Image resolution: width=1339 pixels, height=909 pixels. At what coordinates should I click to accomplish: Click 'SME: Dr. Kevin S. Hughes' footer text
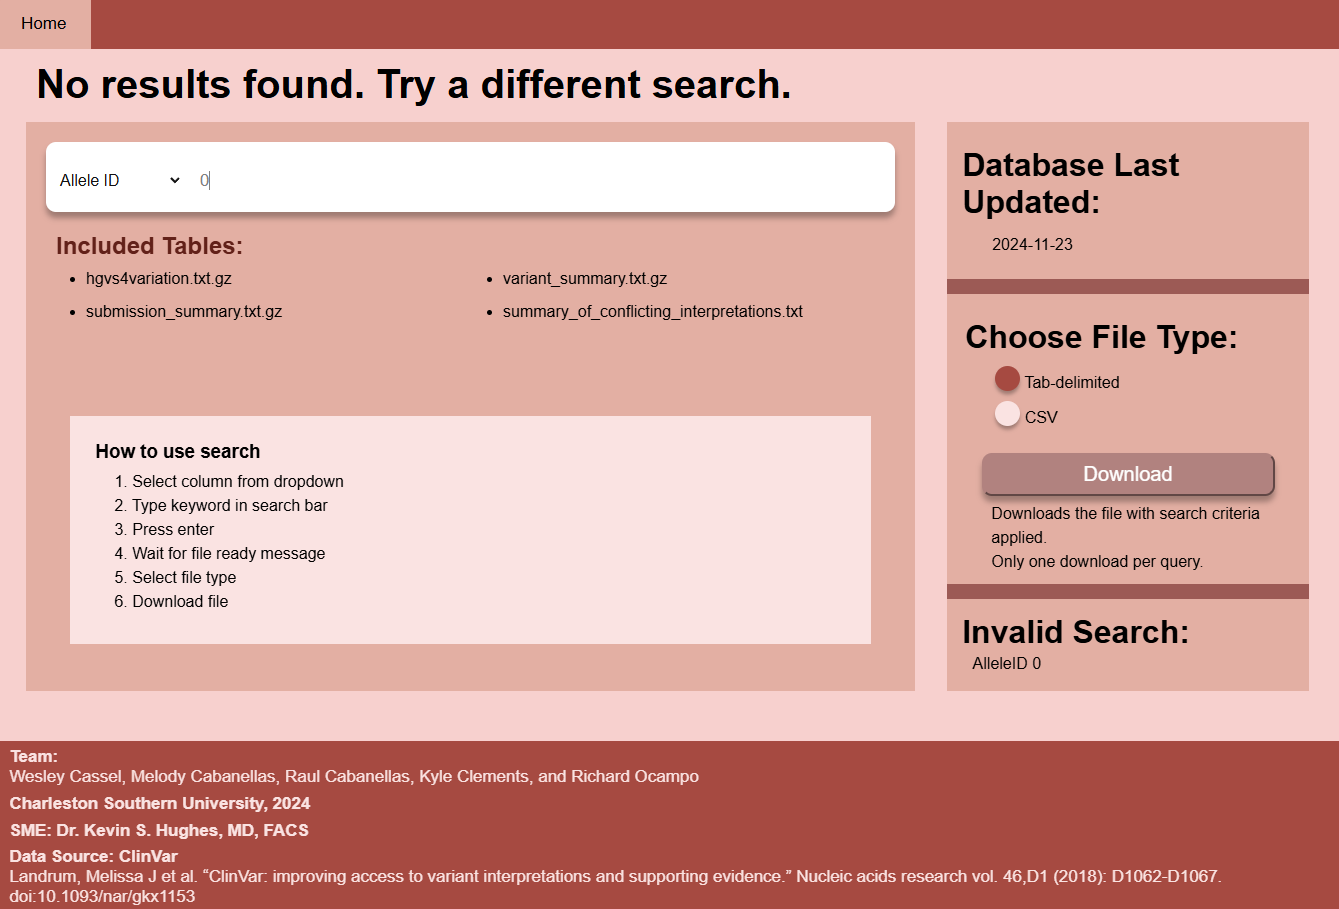[159, 830]
